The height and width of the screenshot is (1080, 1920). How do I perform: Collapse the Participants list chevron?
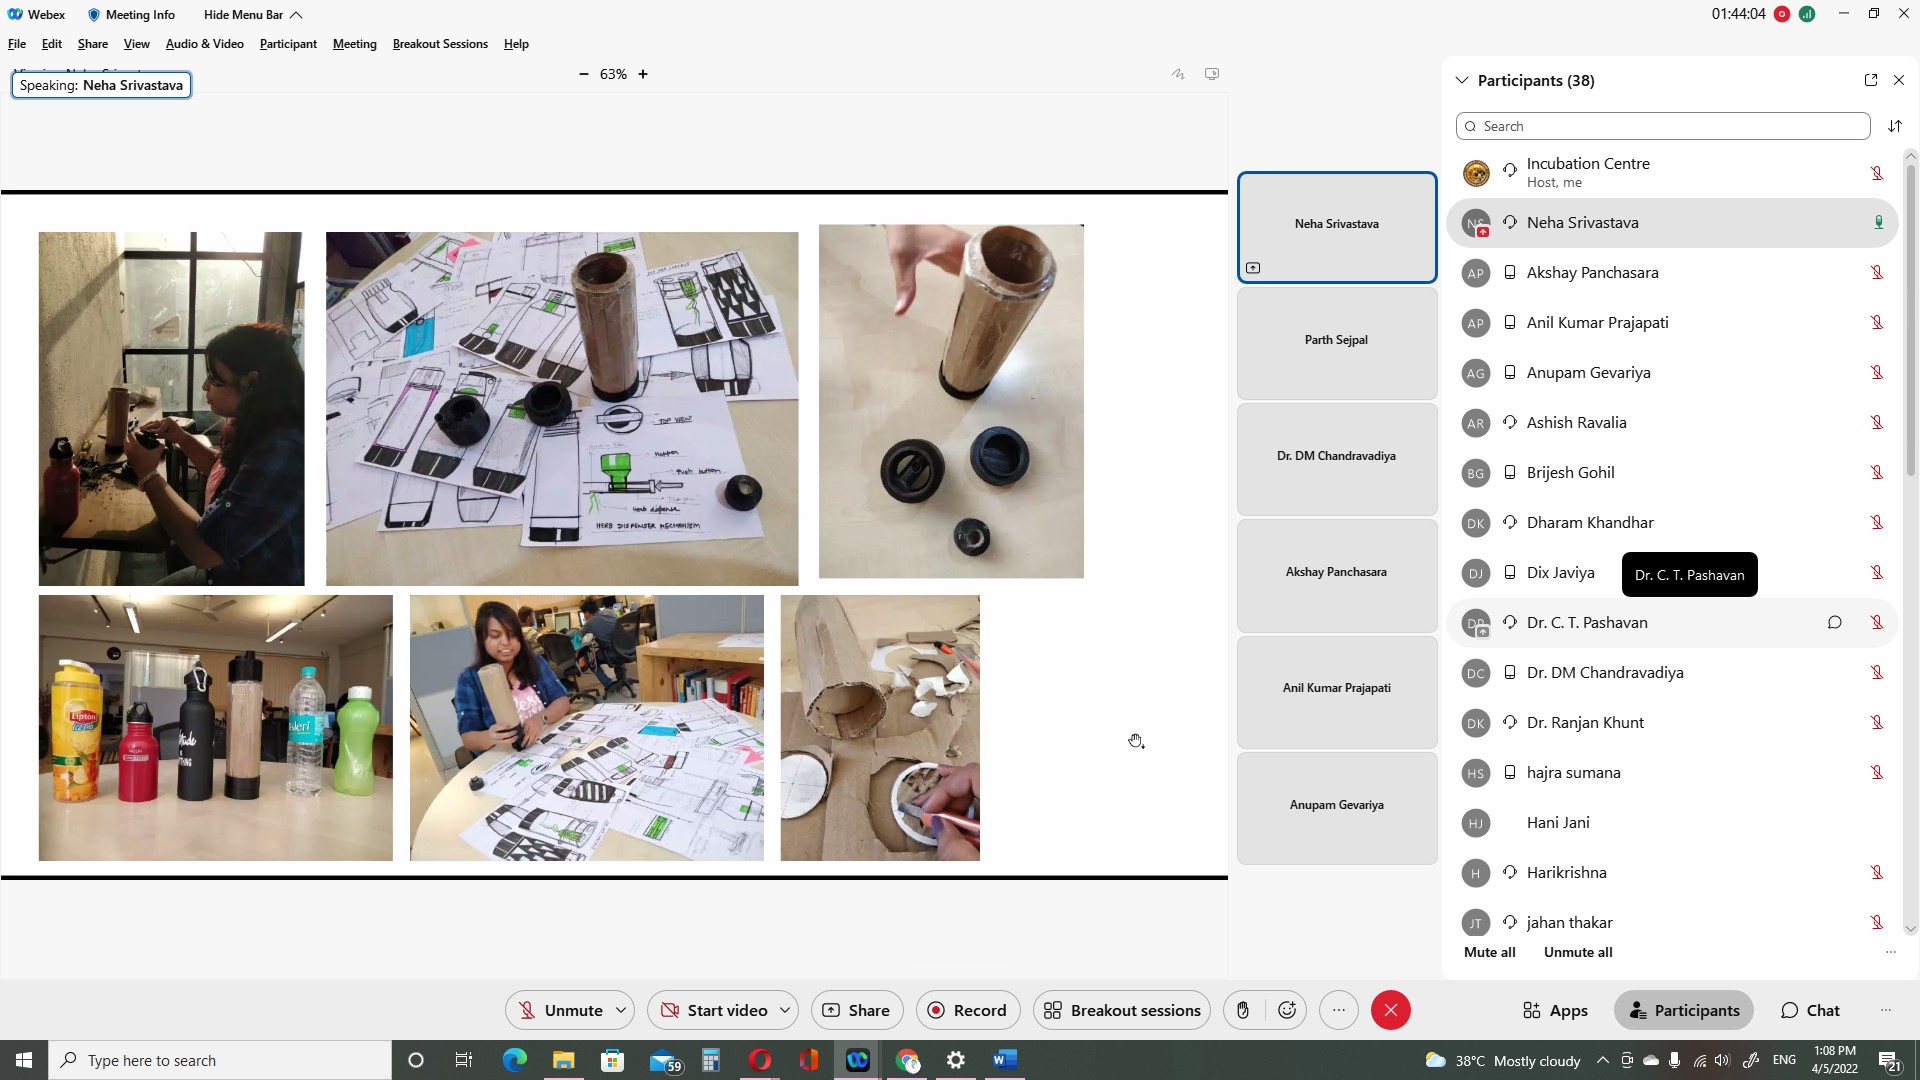[1461, 80]
